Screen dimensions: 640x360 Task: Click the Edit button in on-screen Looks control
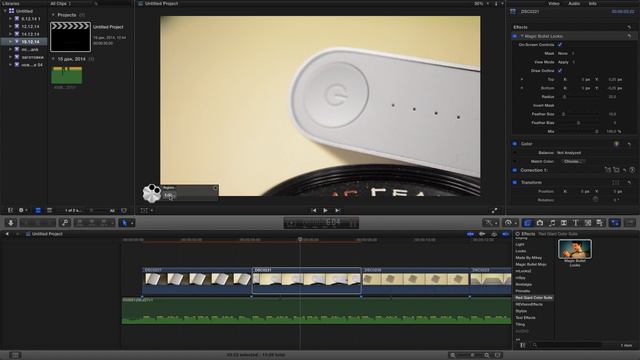click(x=169, y=196)
